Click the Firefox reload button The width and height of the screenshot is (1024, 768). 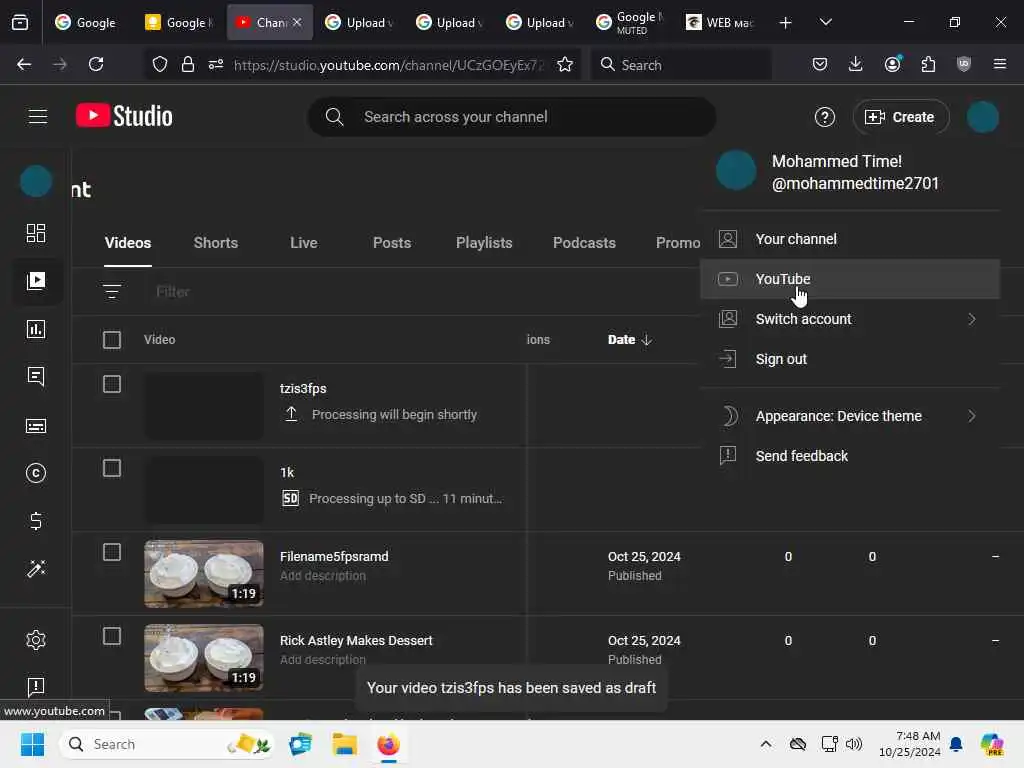click(x=96, y=64)
